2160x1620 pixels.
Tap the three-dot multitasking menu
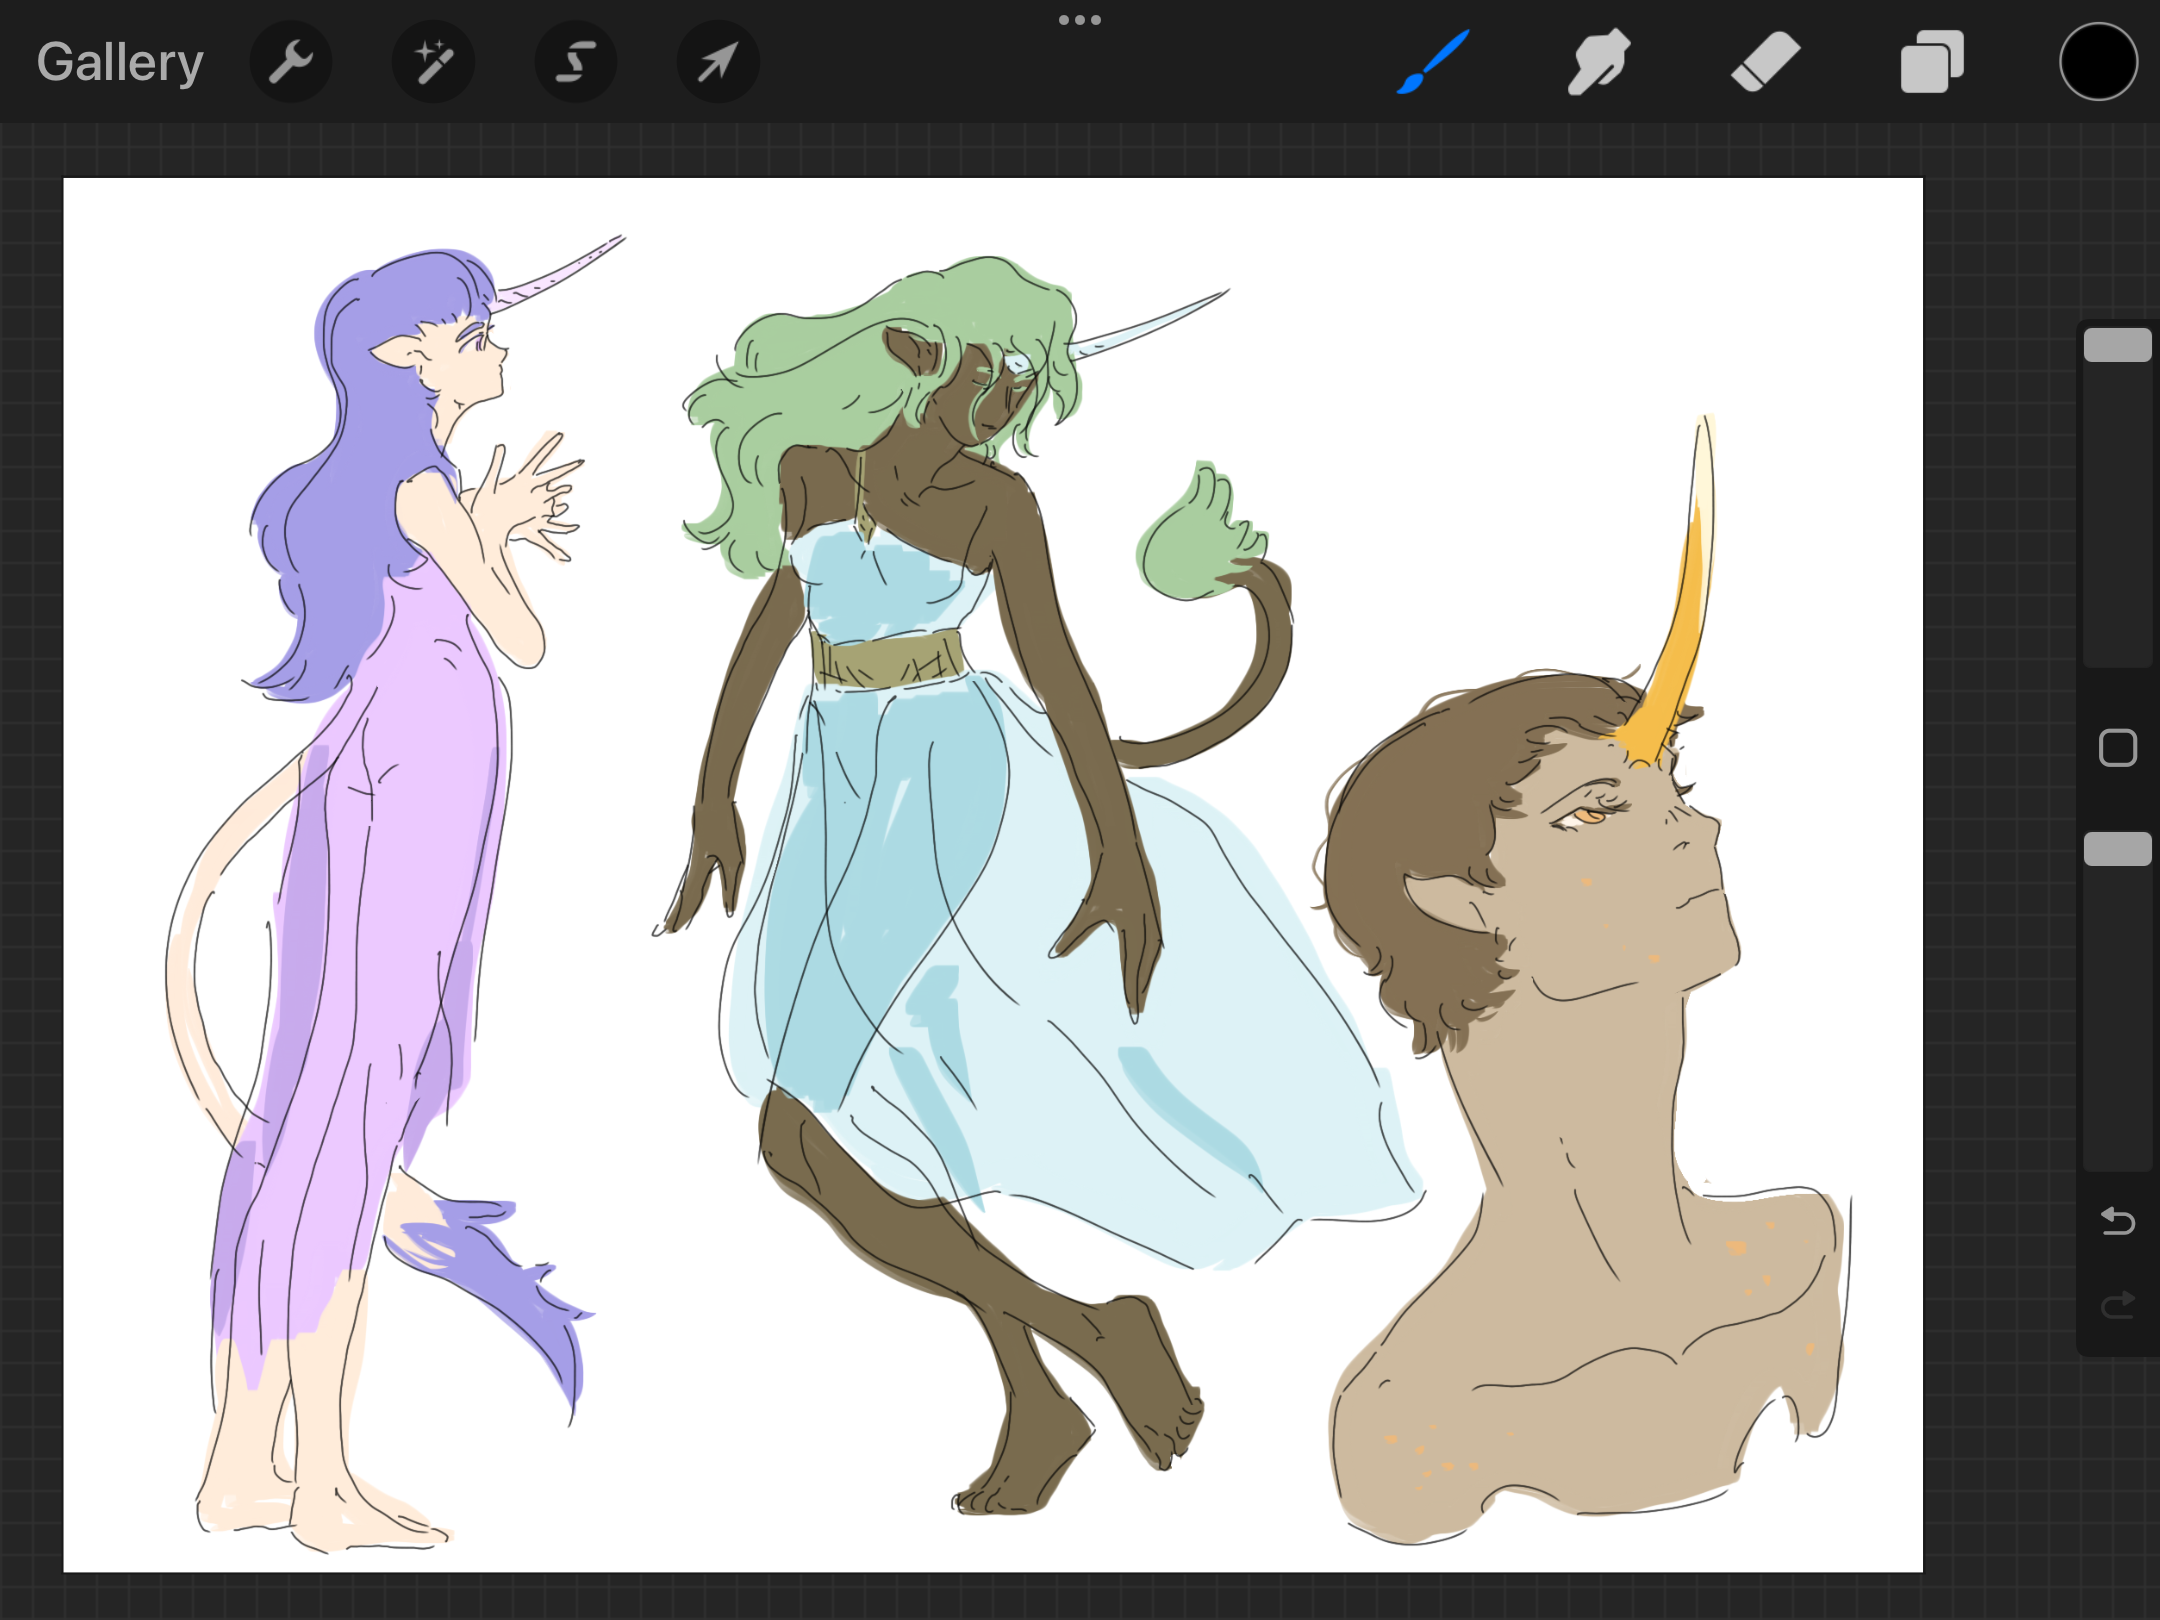click(x=1080, y=20)
